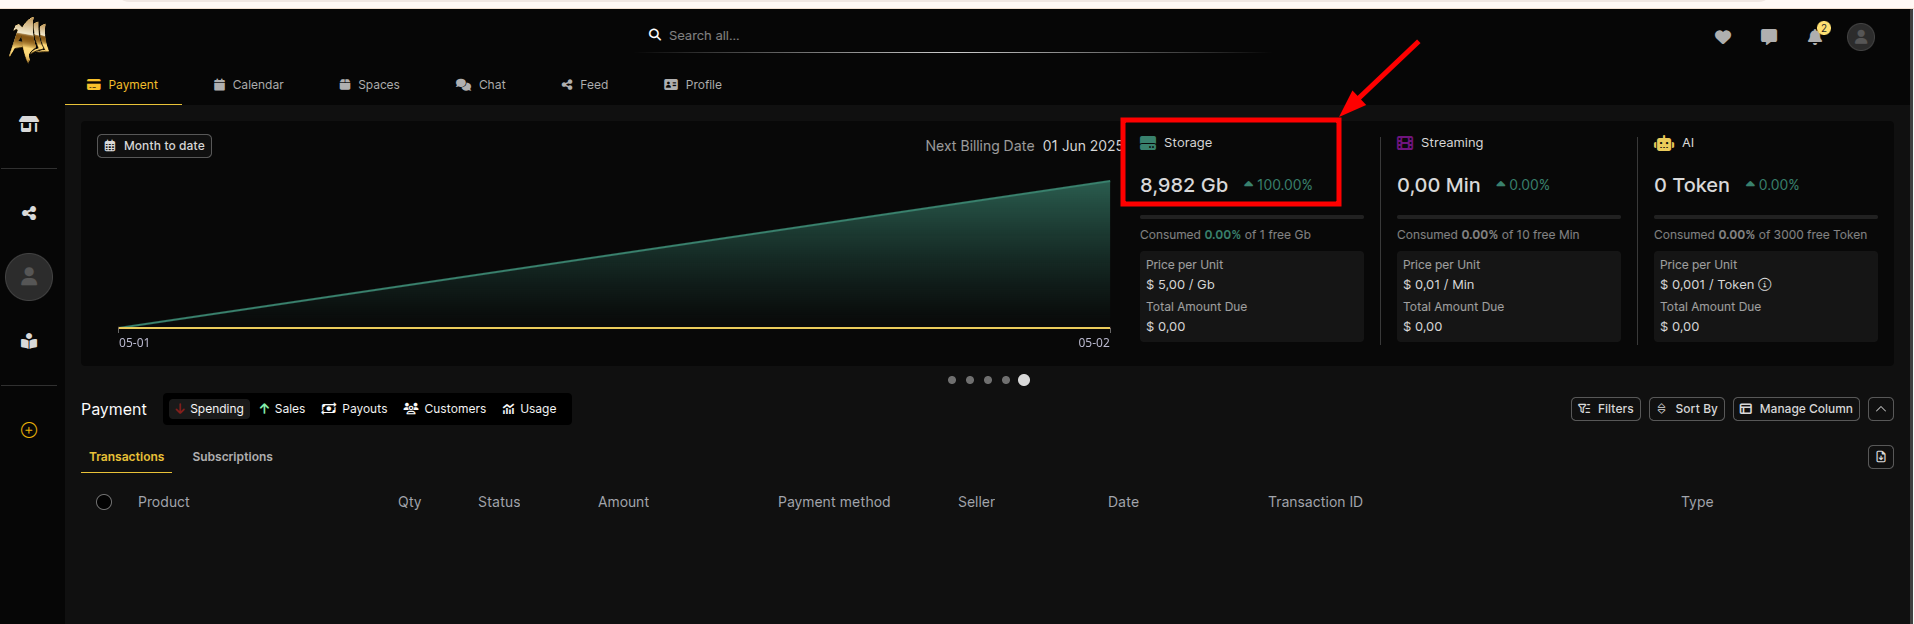Click the Streaming consumption progress bar
The height and width of the screenshot is (624, 1914).
point(1509,217)
